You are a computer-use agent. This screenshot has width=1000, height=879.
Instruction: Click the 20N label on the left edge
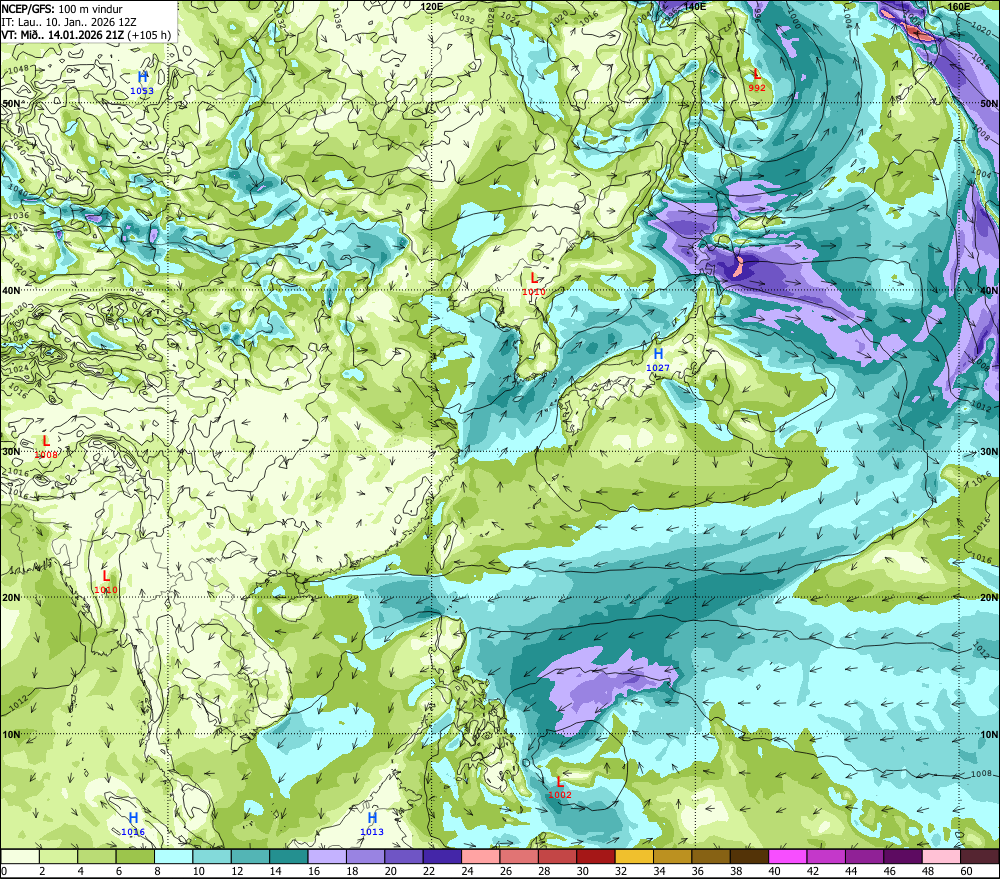click(11, 598)
